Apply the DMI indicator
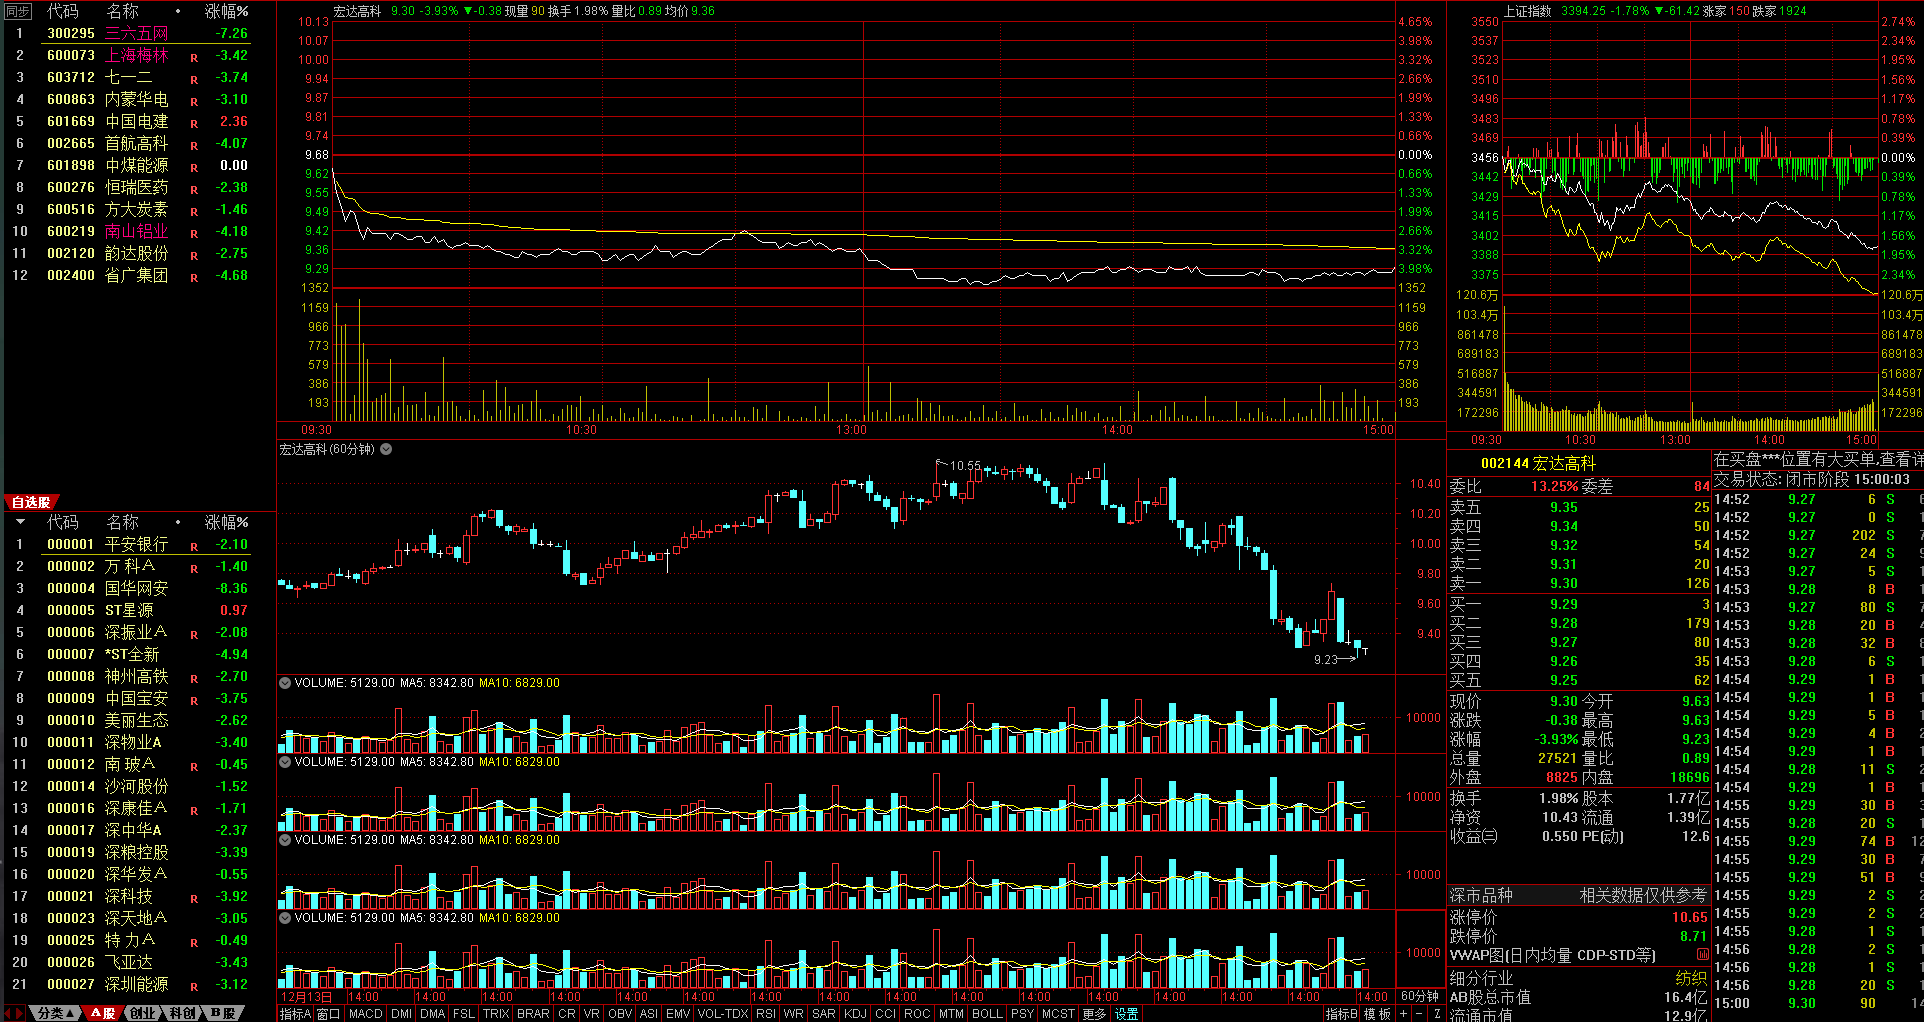 click(401, 1013)
